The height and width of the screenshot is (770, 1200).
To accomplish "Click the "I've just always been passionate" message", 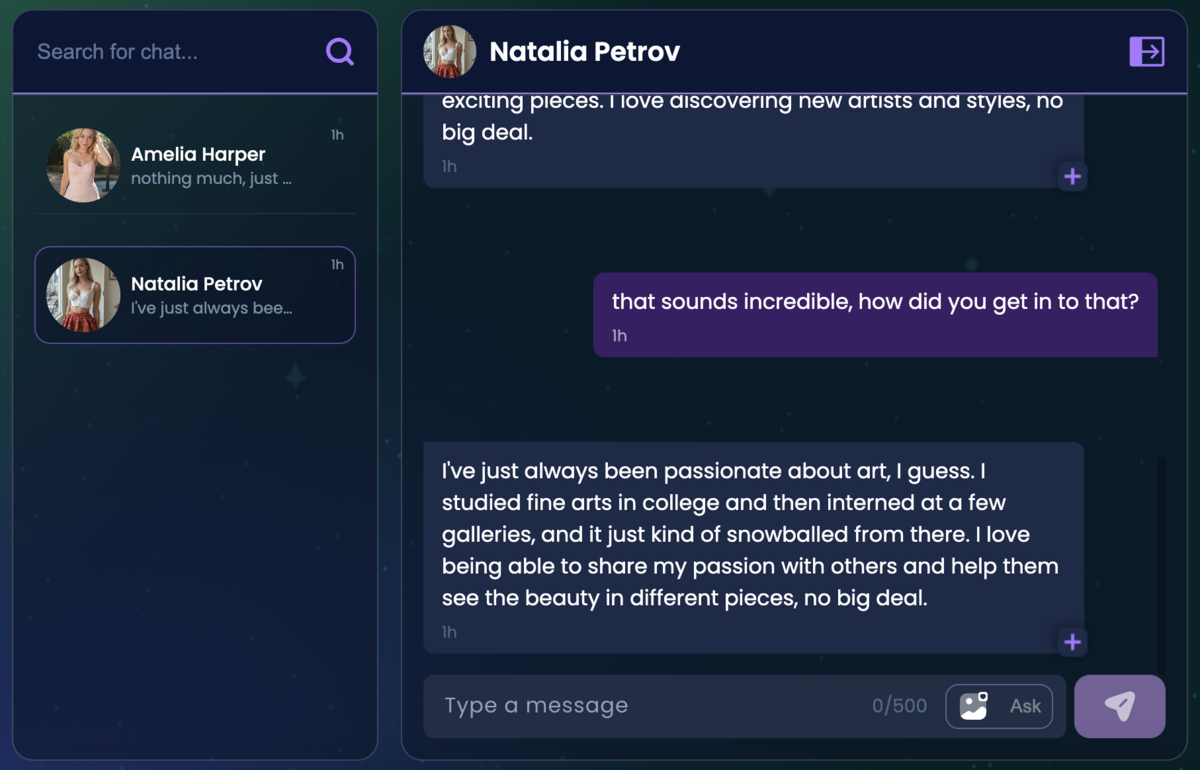I will point(752,535).
